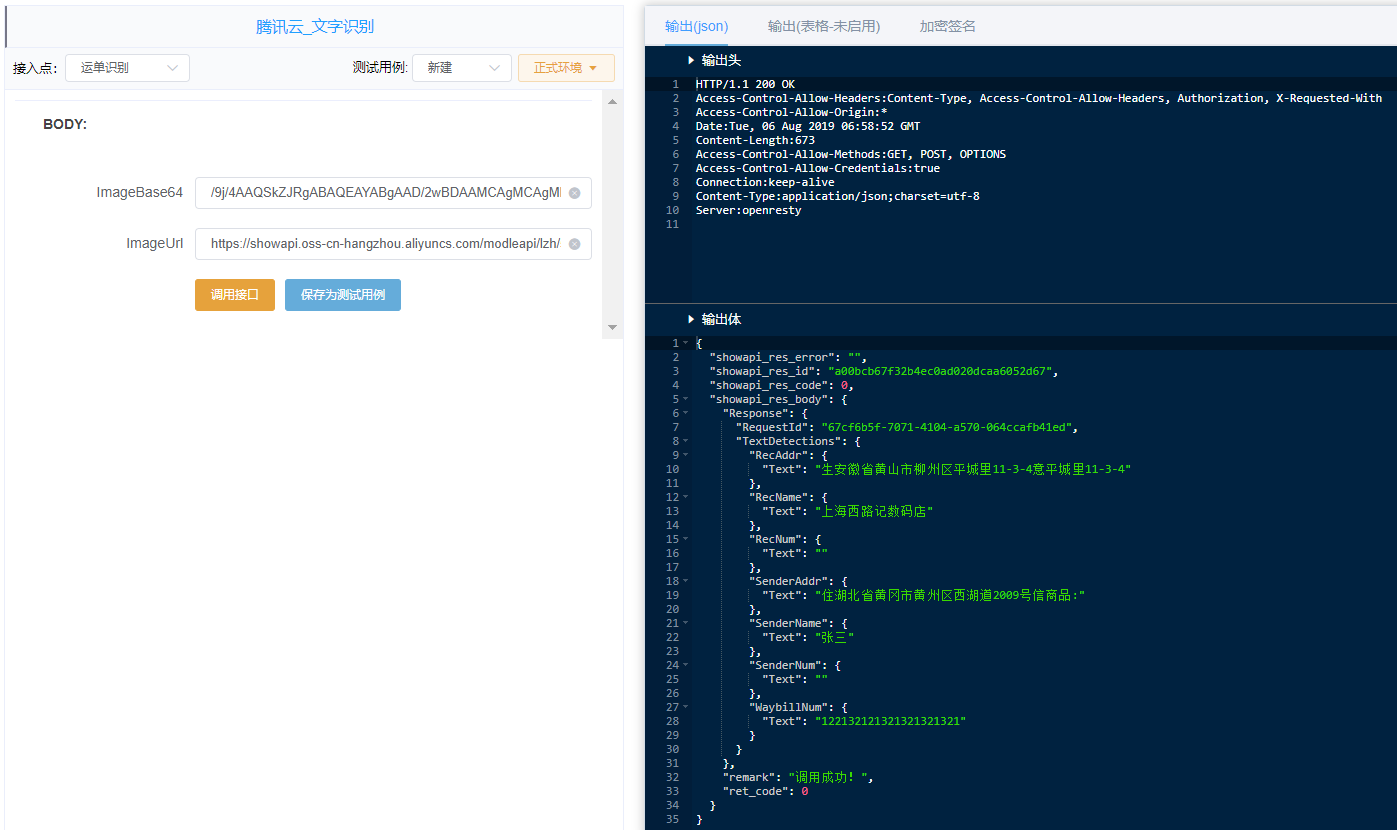Fold SenderAddr object at line 18
Screen dimensions: 1397x830
click(x=685, y=581)
